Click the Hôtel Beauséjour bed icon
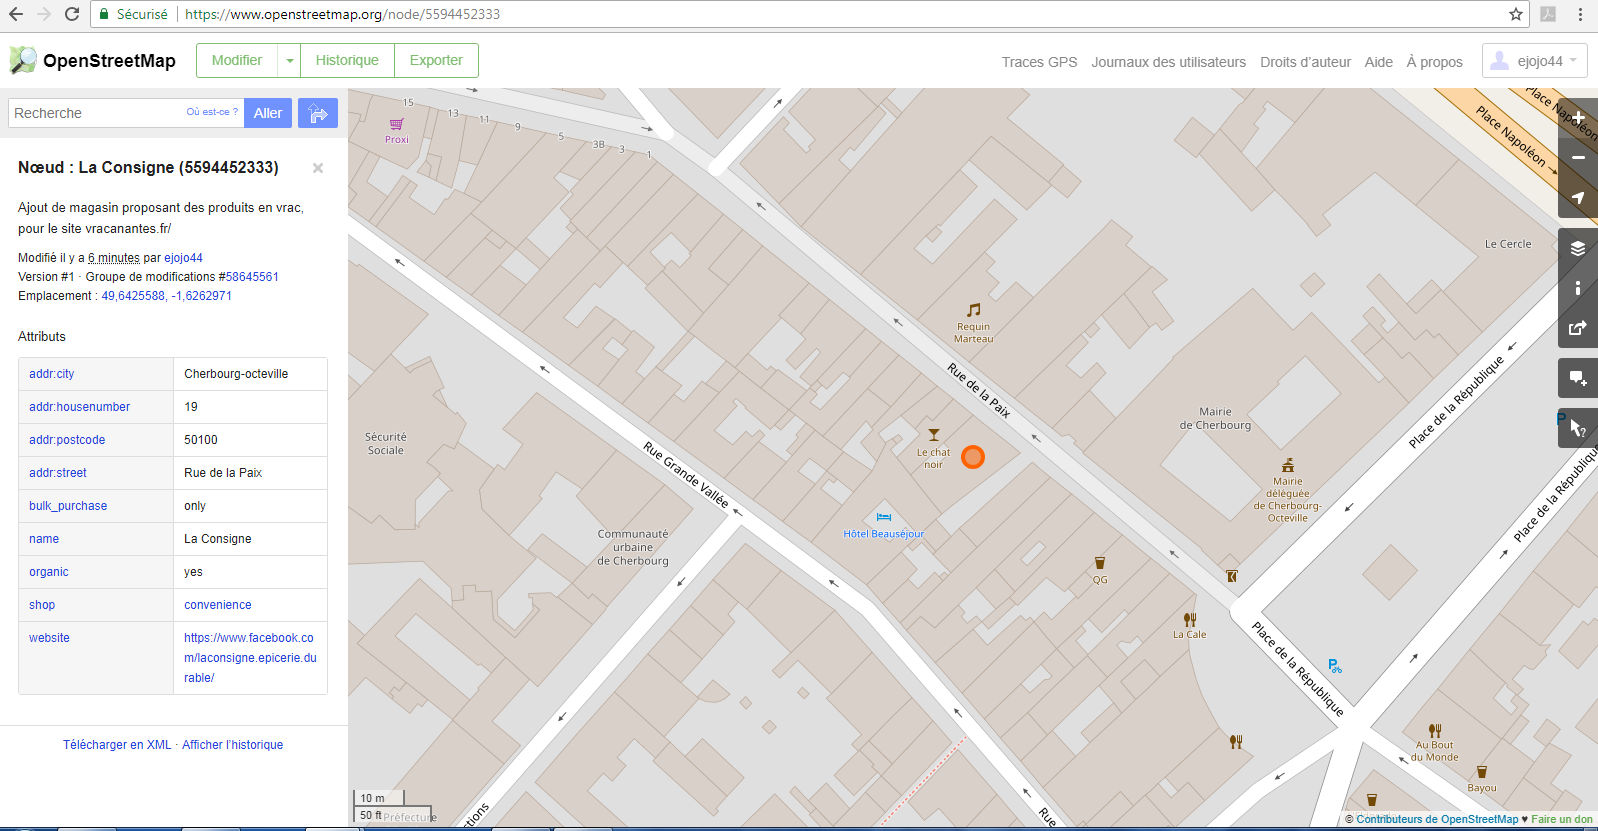 [x=884, y=517]
